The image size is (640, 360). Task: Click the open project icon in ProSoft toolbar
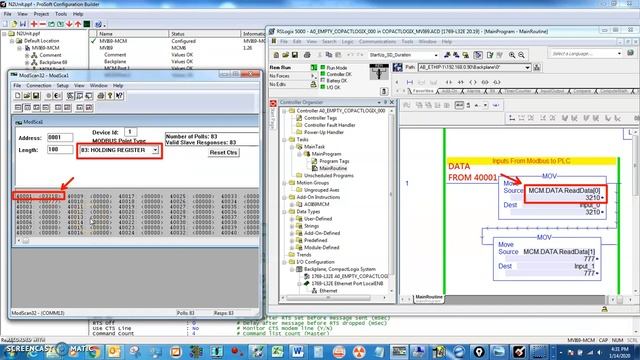(14, 24)
